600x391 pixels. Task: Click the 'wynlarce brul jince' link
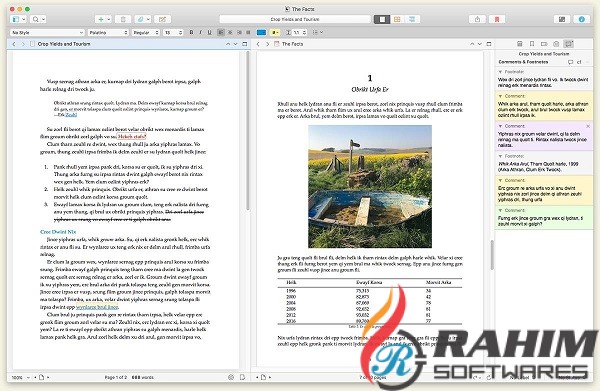[97, 307]
